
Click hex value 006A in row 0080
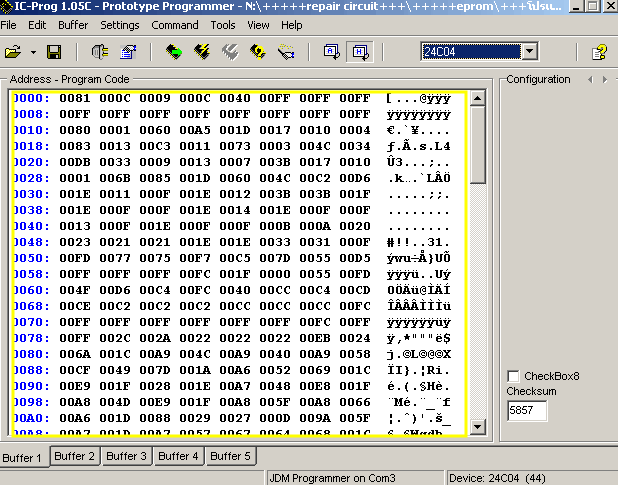click(x=75, y=354)
